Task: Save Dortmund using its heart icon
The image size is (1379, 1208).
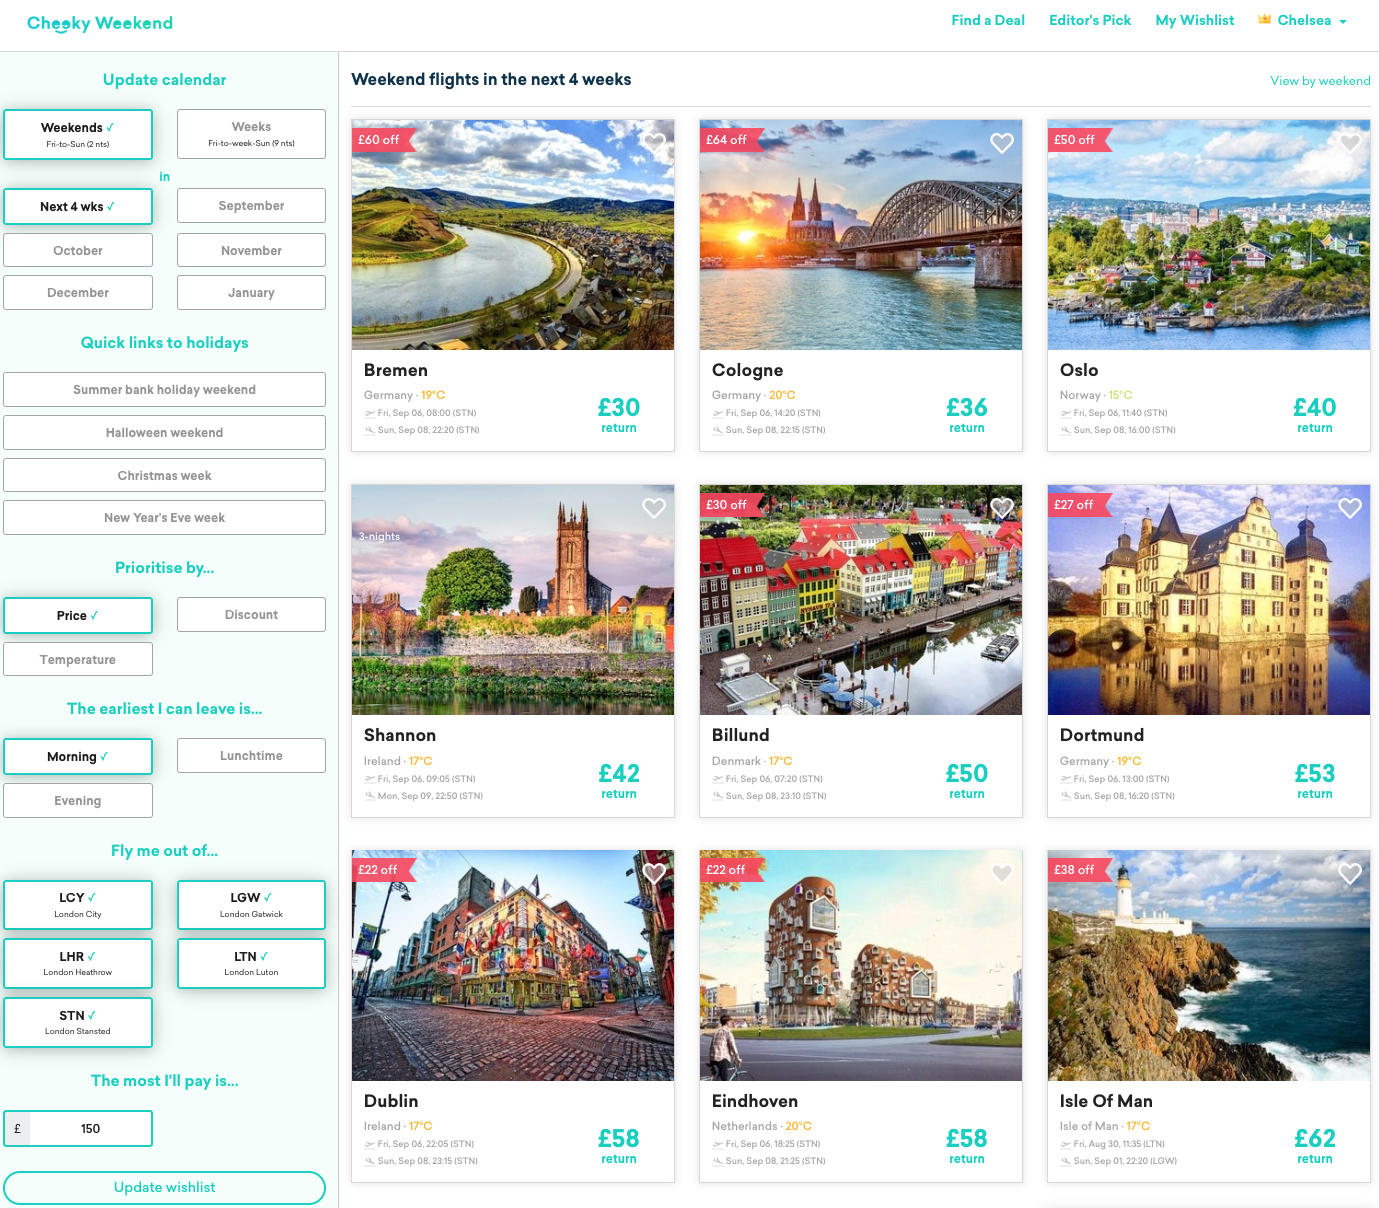Action: coord(1350,508)
